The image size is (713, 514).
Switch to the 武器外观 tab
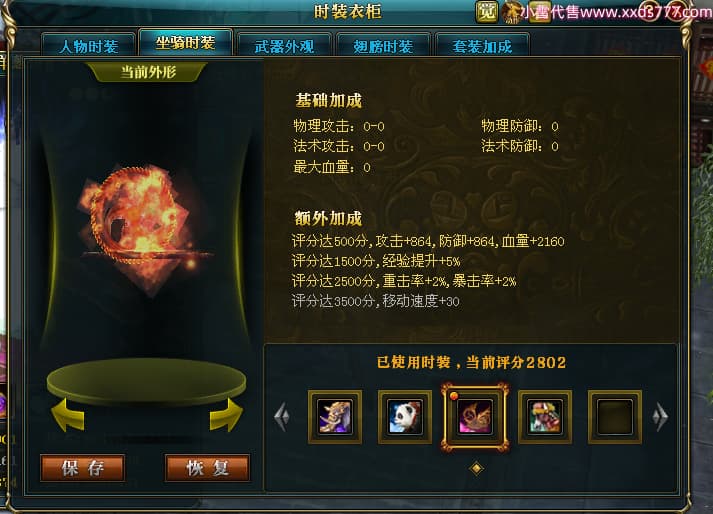(x=284, y=45)
